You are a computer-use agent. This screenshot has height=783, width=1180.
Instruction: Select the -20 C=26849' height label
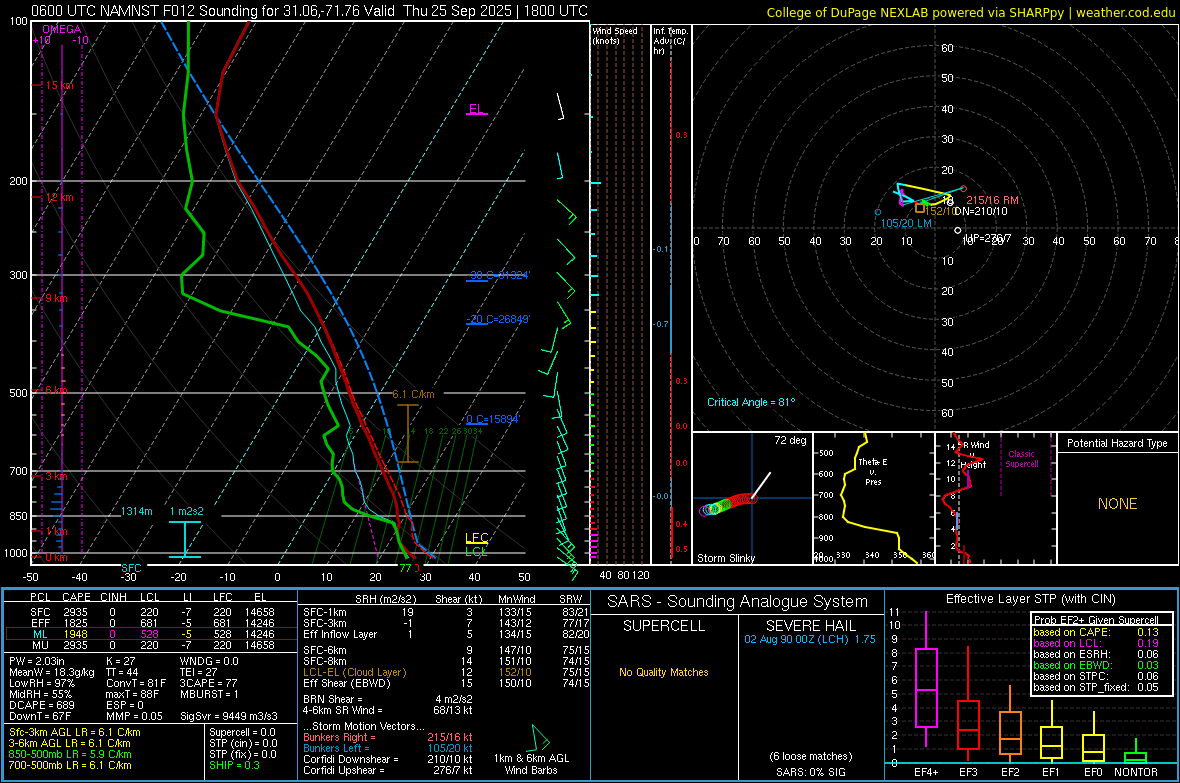pos(499,319)
